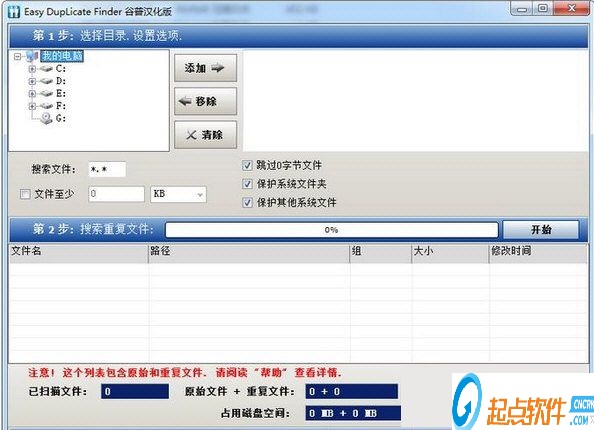The height and width of the screenshot is (430, 594).
Task: Click the C: drive label
Action: tap(61, 69)
